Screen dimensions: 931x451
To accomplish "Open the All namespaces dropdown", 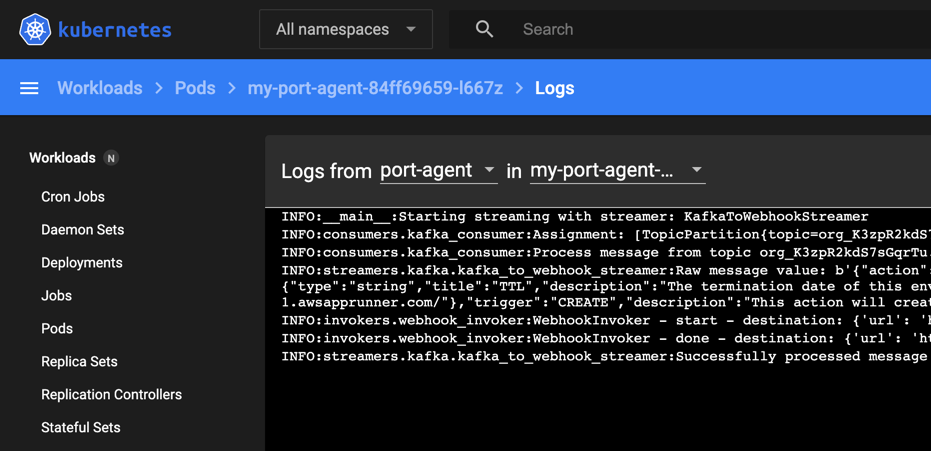I will click(345, 30).
